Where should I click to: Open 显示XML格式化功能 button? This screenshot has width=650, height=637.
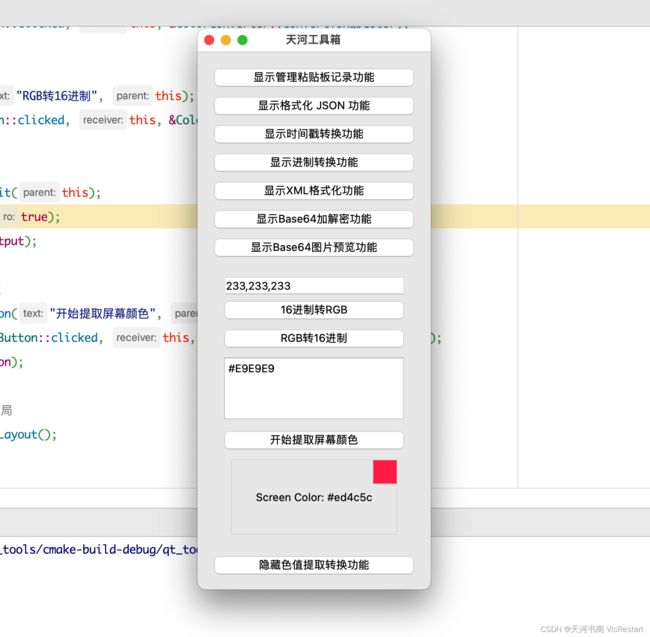pos(314,191)
